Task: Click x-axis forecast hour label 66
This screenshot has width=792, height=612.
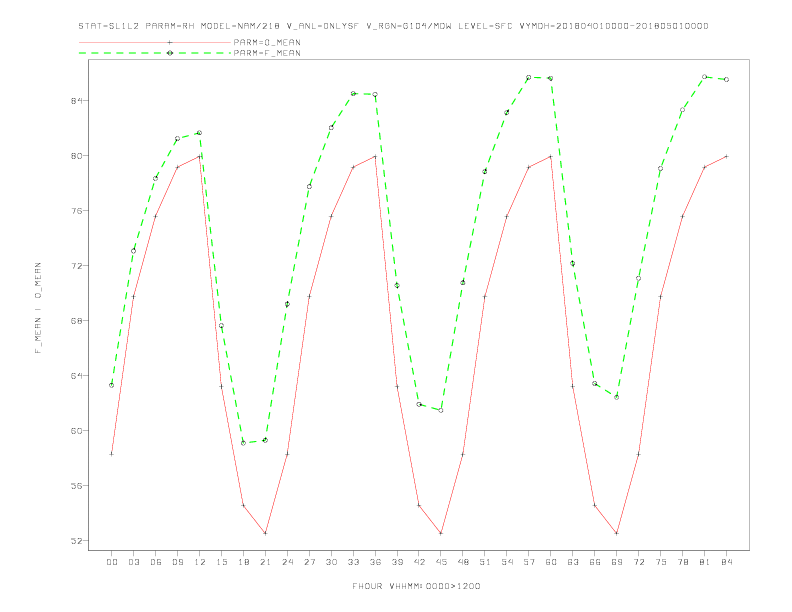Action: coord(595,562)
